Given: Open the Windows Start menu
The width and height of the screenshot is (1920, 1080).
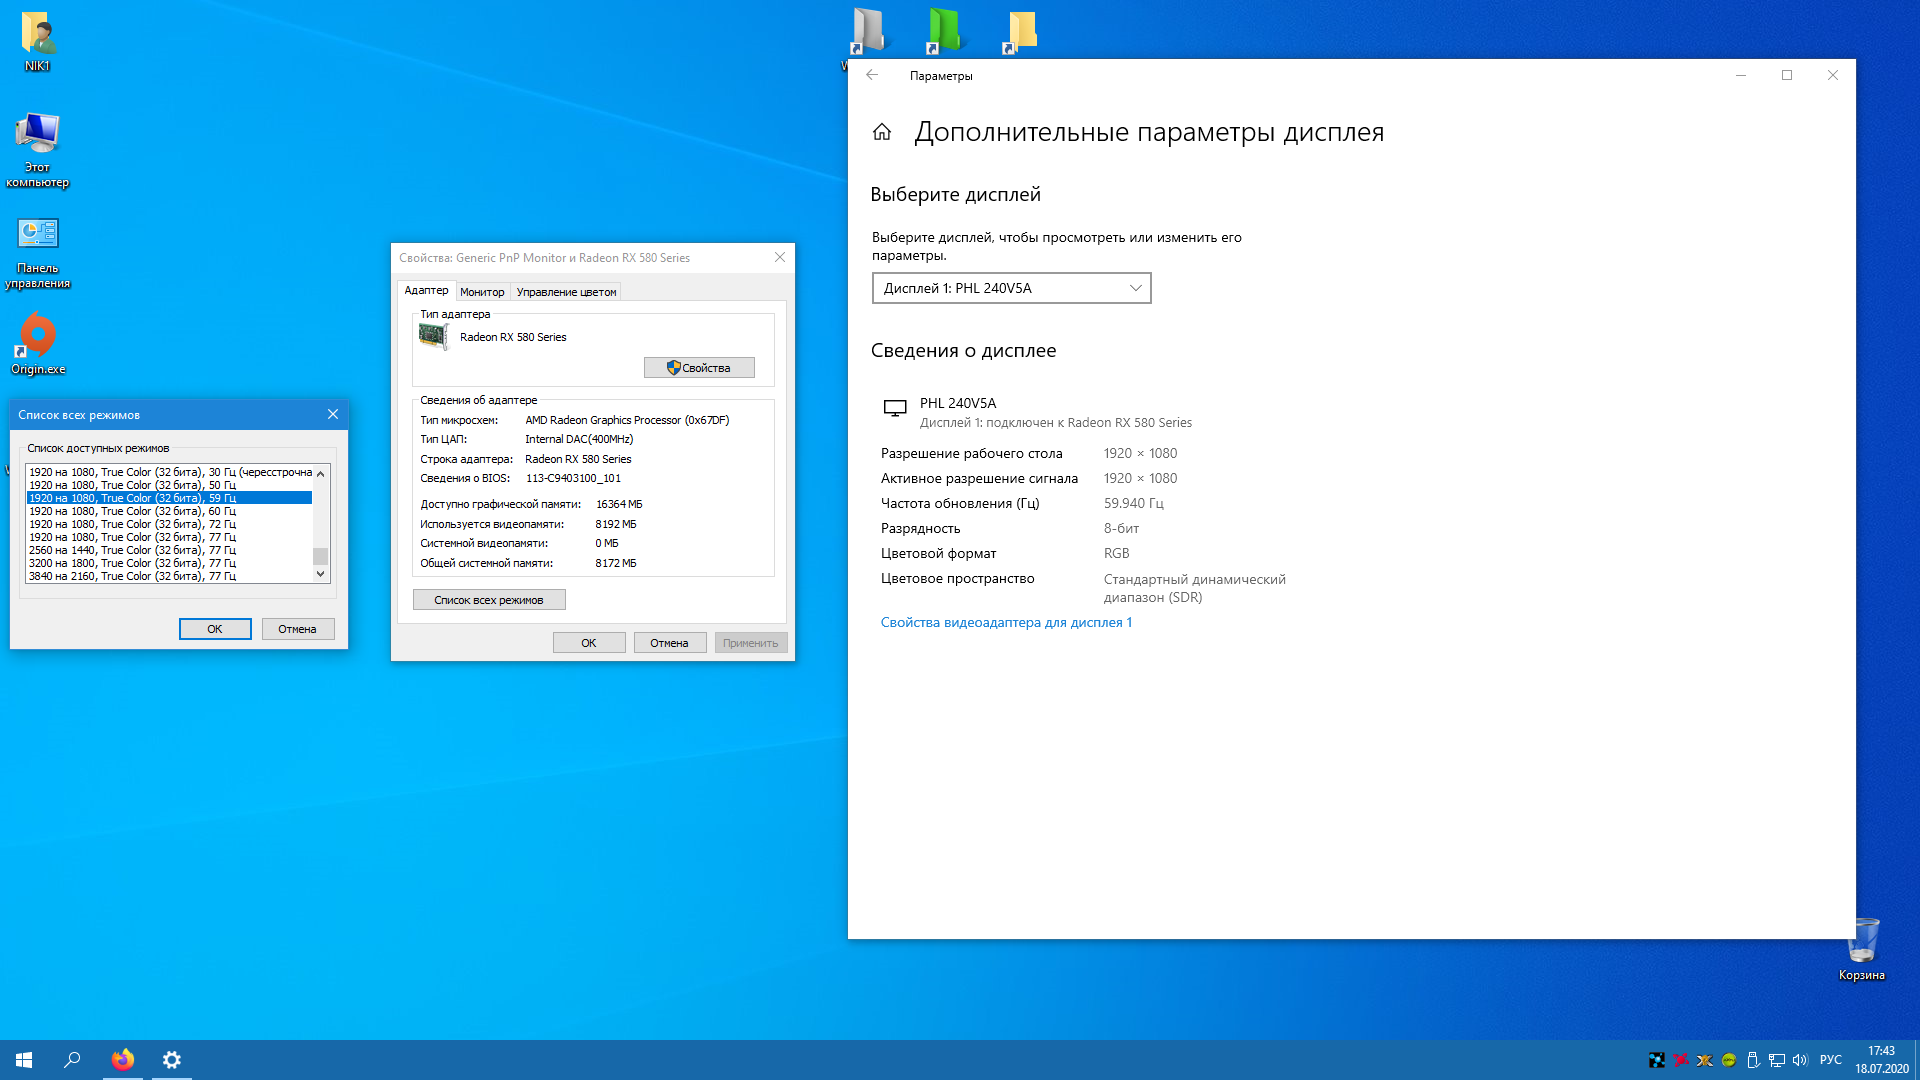Looking at the screenshot, I should (24, 1060).
